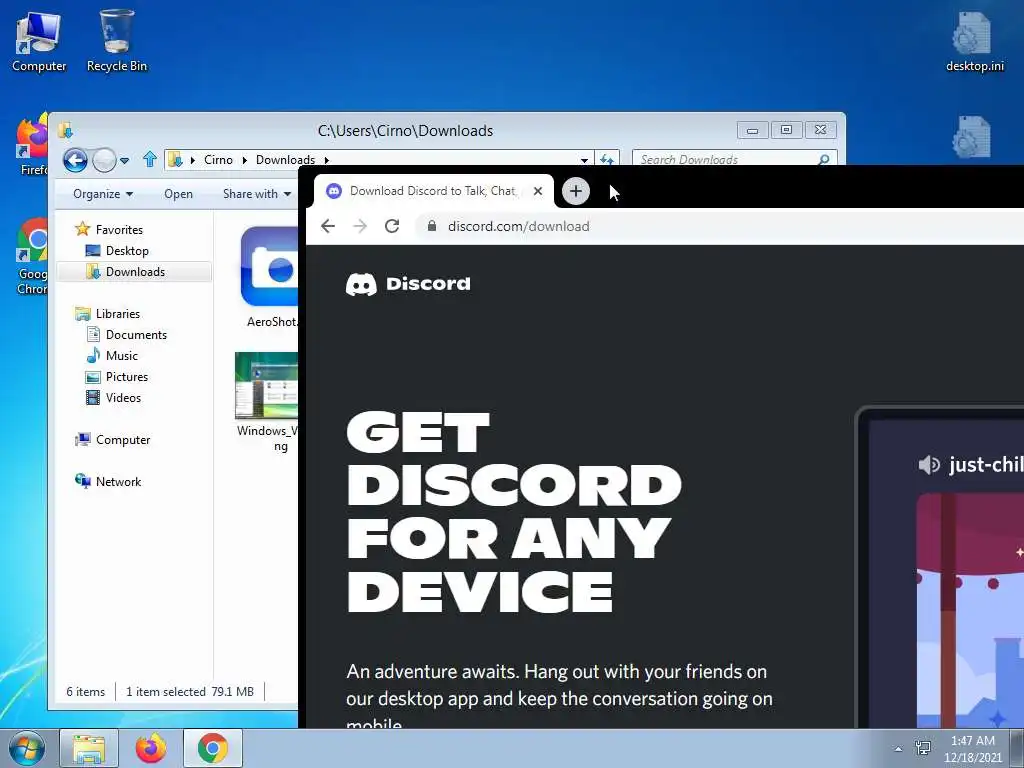1024x768 pixels.
Task: Open a new Chrome tab
Action: [575, 191]
